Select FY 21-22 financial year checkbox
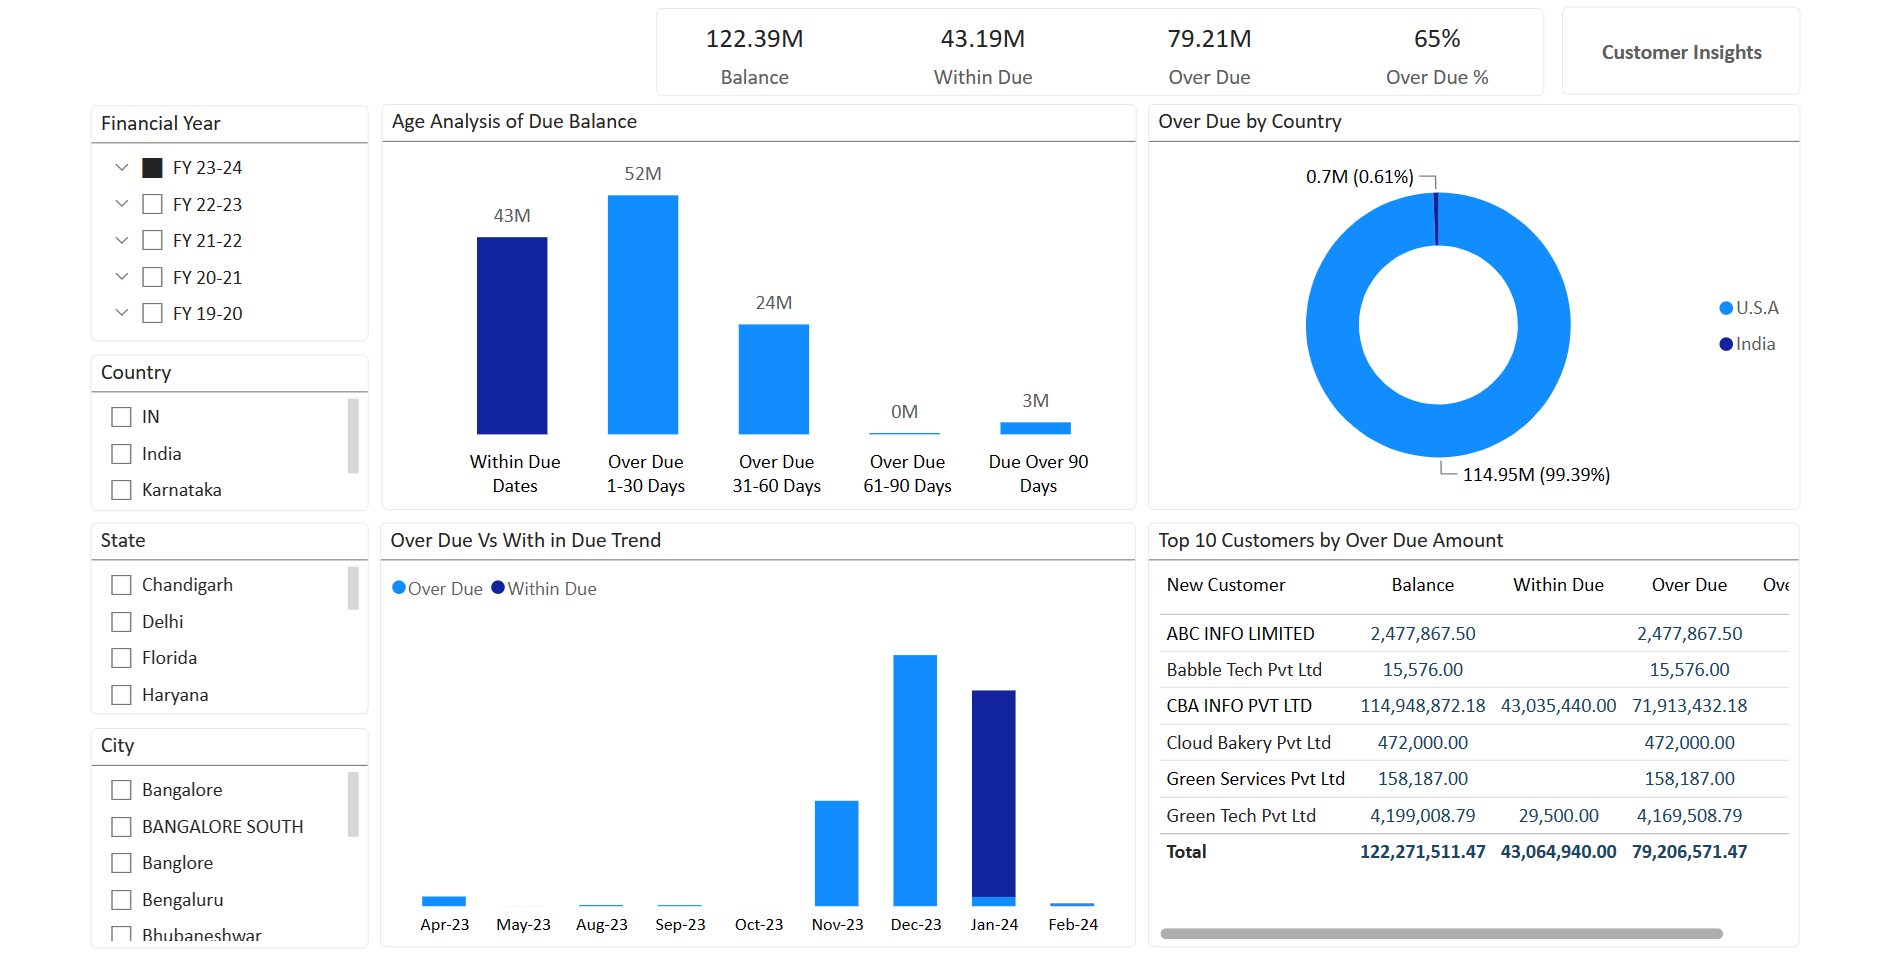The width and height of the screenshot is (1891, 955). coord(152,240)
